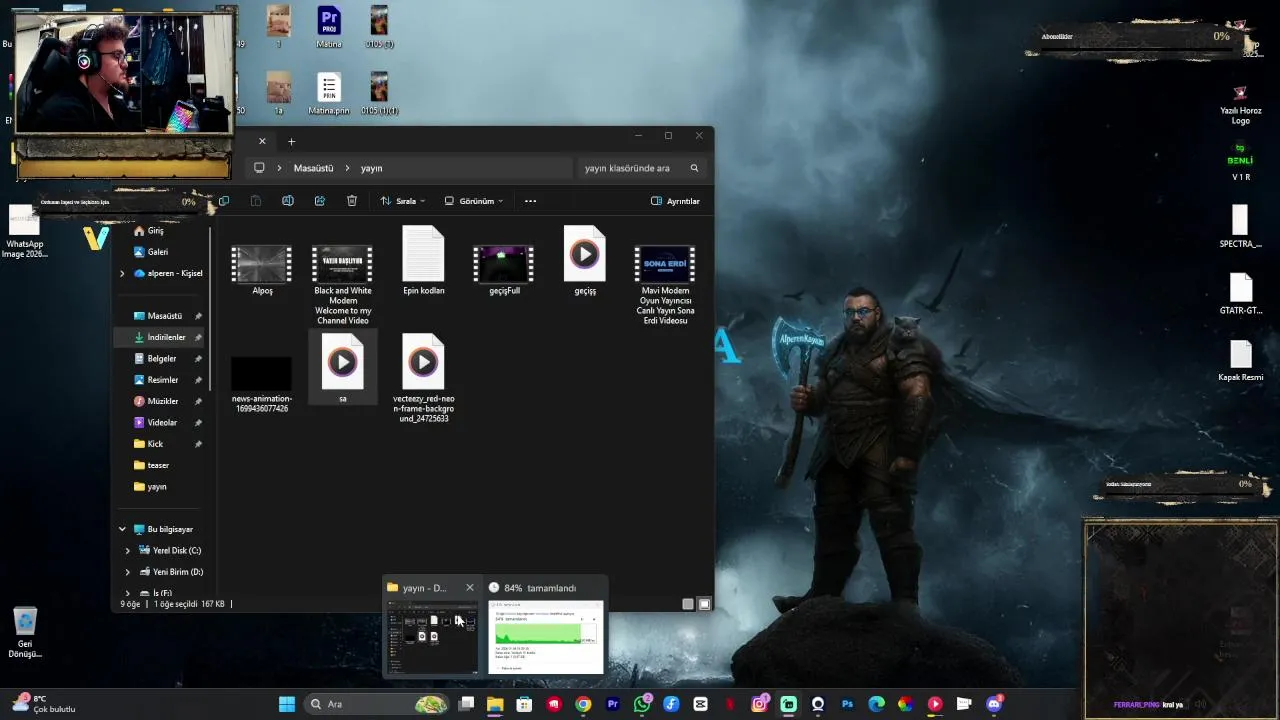Switch to large icons view icon

click(x=704, y=604)
